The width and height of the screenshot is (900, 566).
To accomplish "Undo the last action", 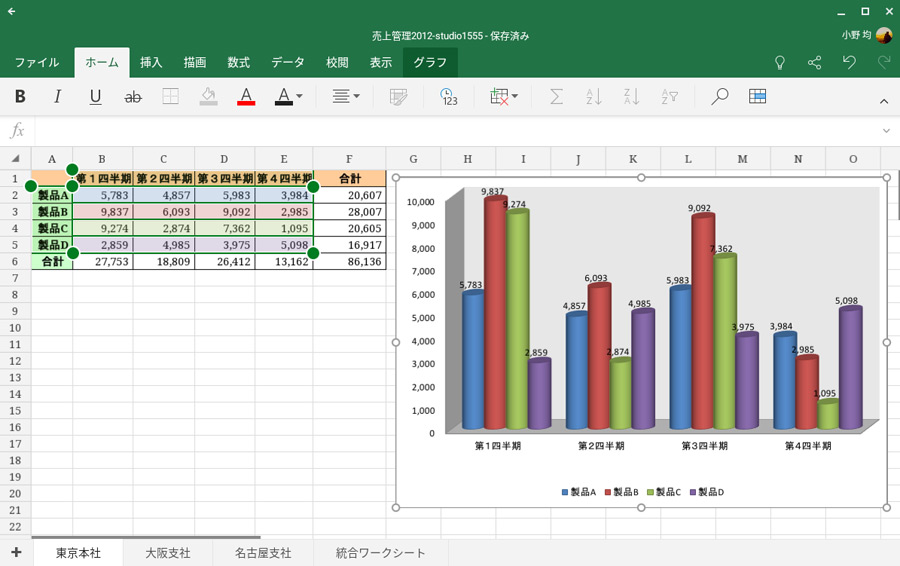I will pos(849,62).
